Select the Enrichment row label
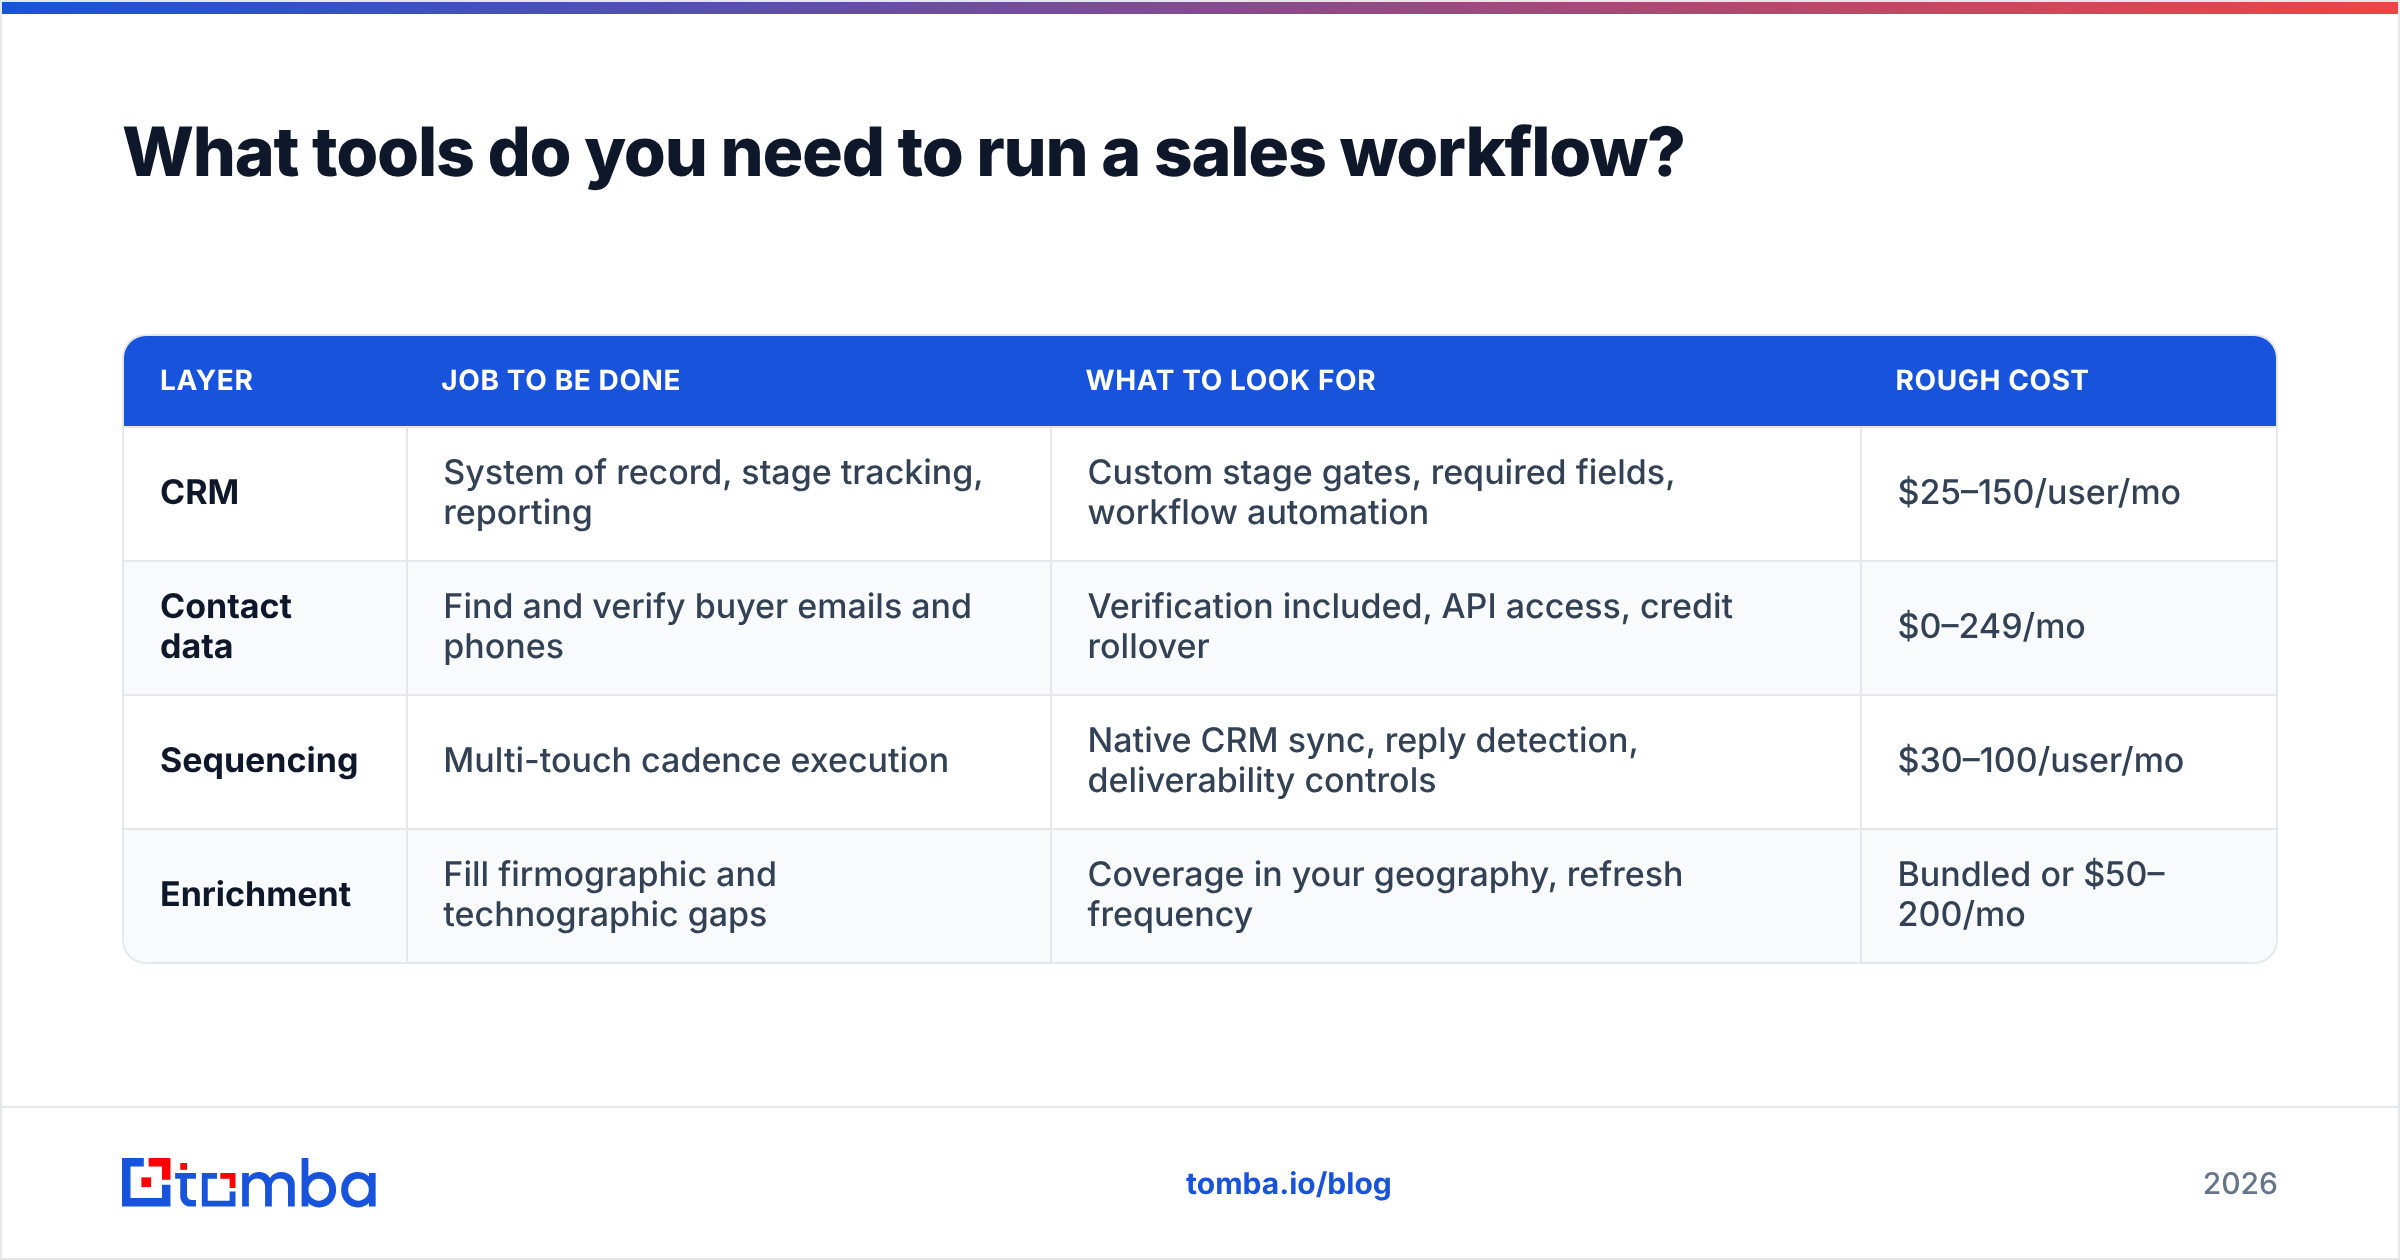 click(255, 894)
